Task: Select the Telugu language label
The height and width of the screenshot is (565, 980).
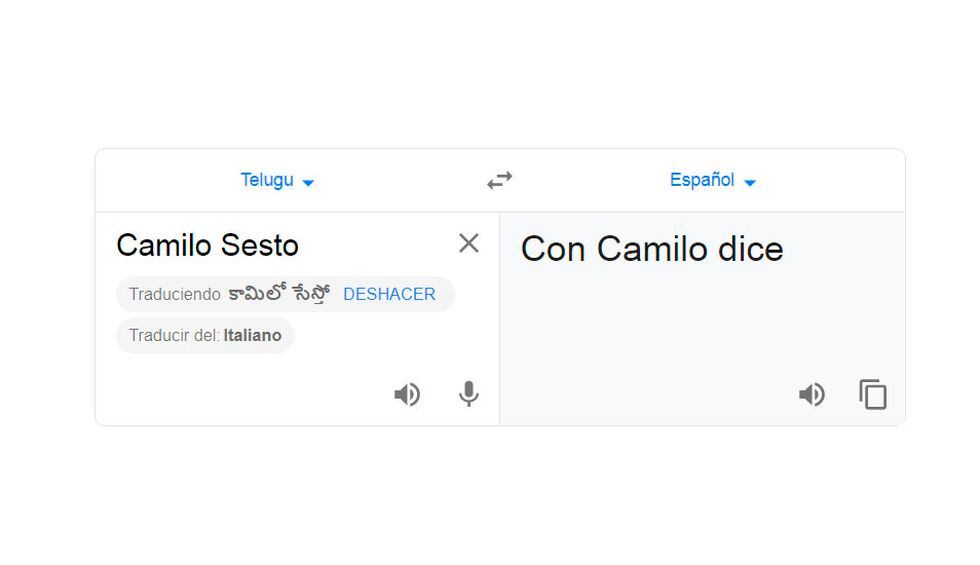Action: (x=267, y=180)
